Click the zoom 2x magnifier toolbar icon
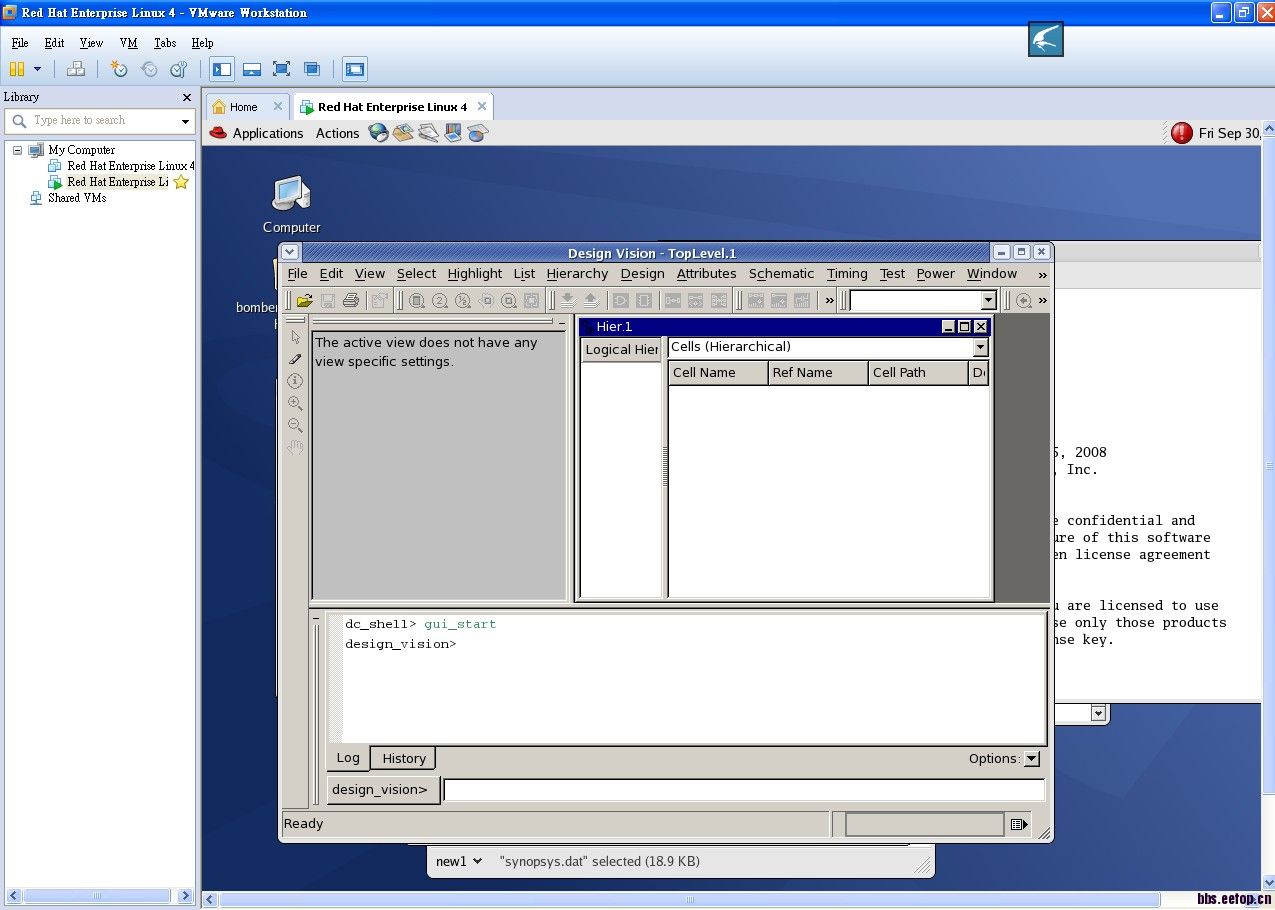The height and width of the screenshot is (910, 1275). [x=440, y=300]
